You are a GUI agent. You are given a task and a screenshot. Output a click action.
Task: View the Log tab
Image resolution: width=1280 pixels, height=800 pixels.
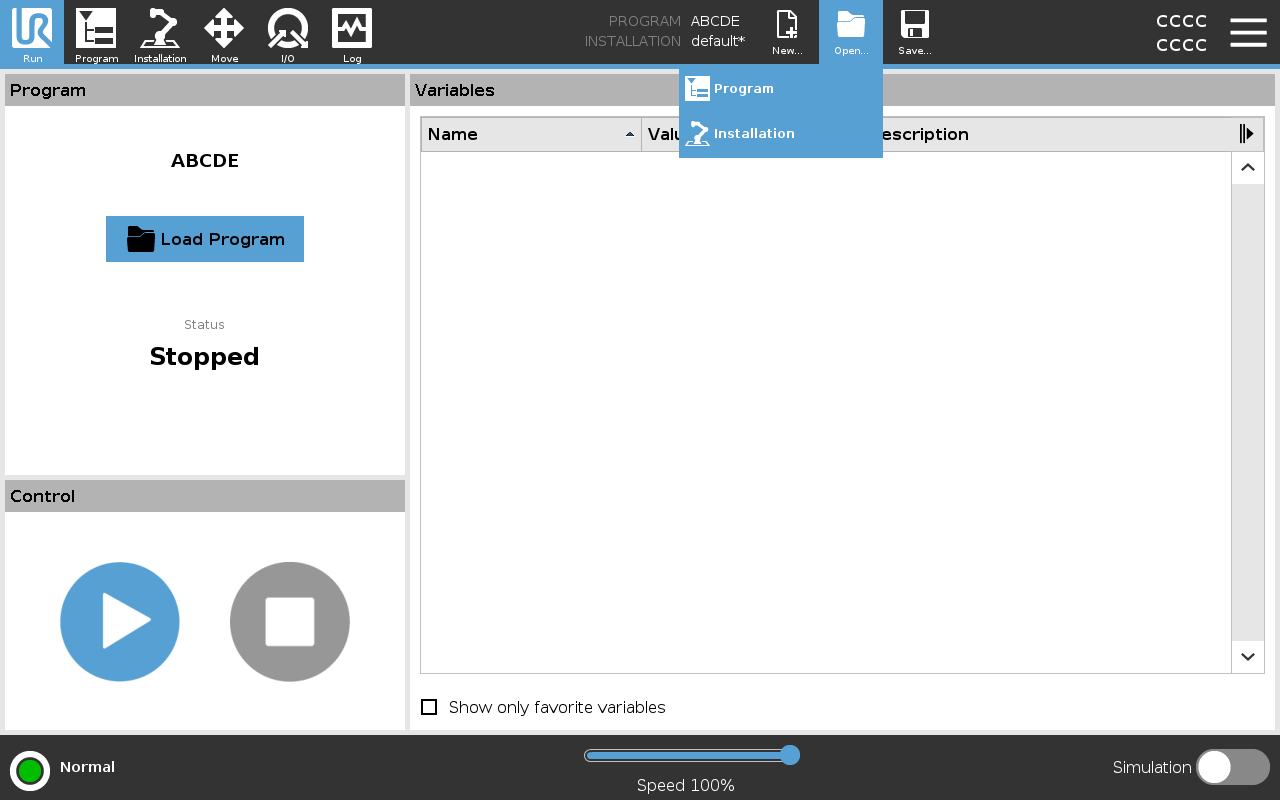(352, 32)
